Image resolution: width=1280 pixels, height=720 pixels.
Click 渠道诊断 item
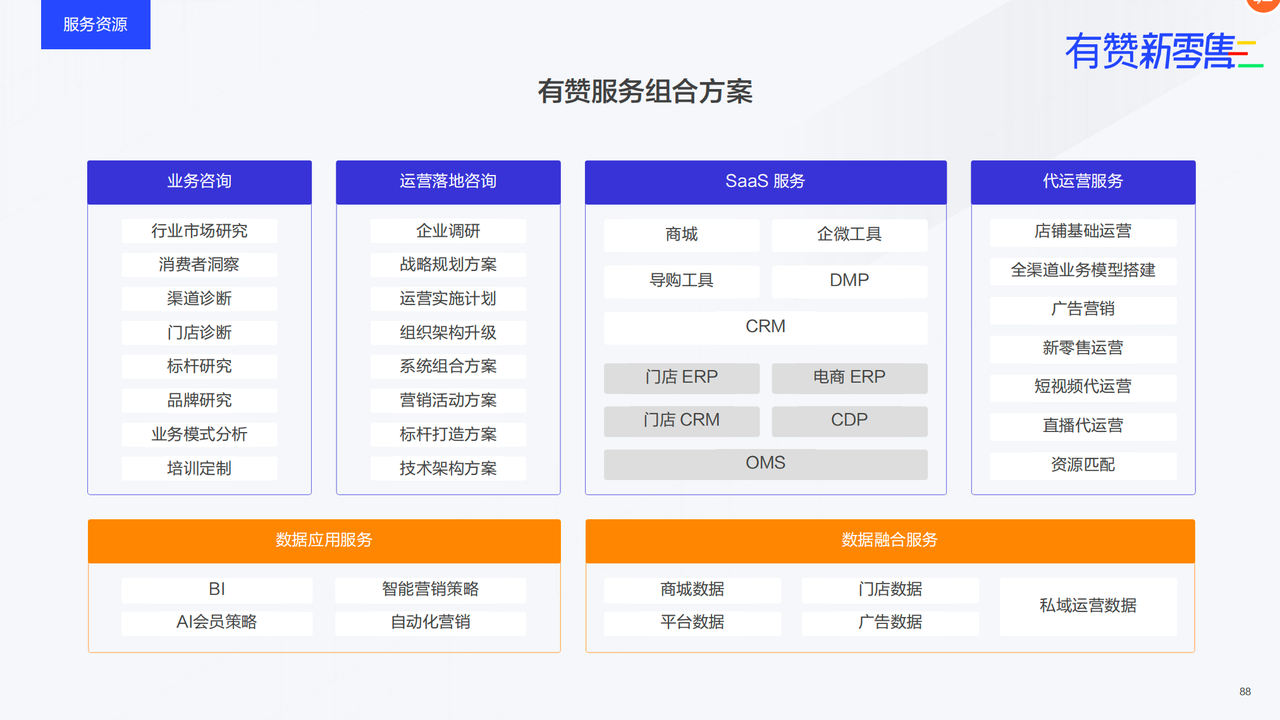(x=199, y=299)
